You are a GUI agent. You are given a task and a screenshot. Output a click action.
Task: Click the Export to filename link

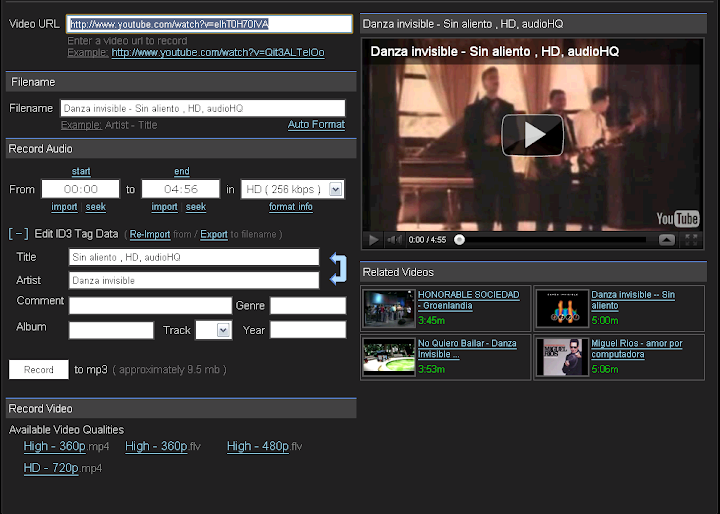point(214,235)
